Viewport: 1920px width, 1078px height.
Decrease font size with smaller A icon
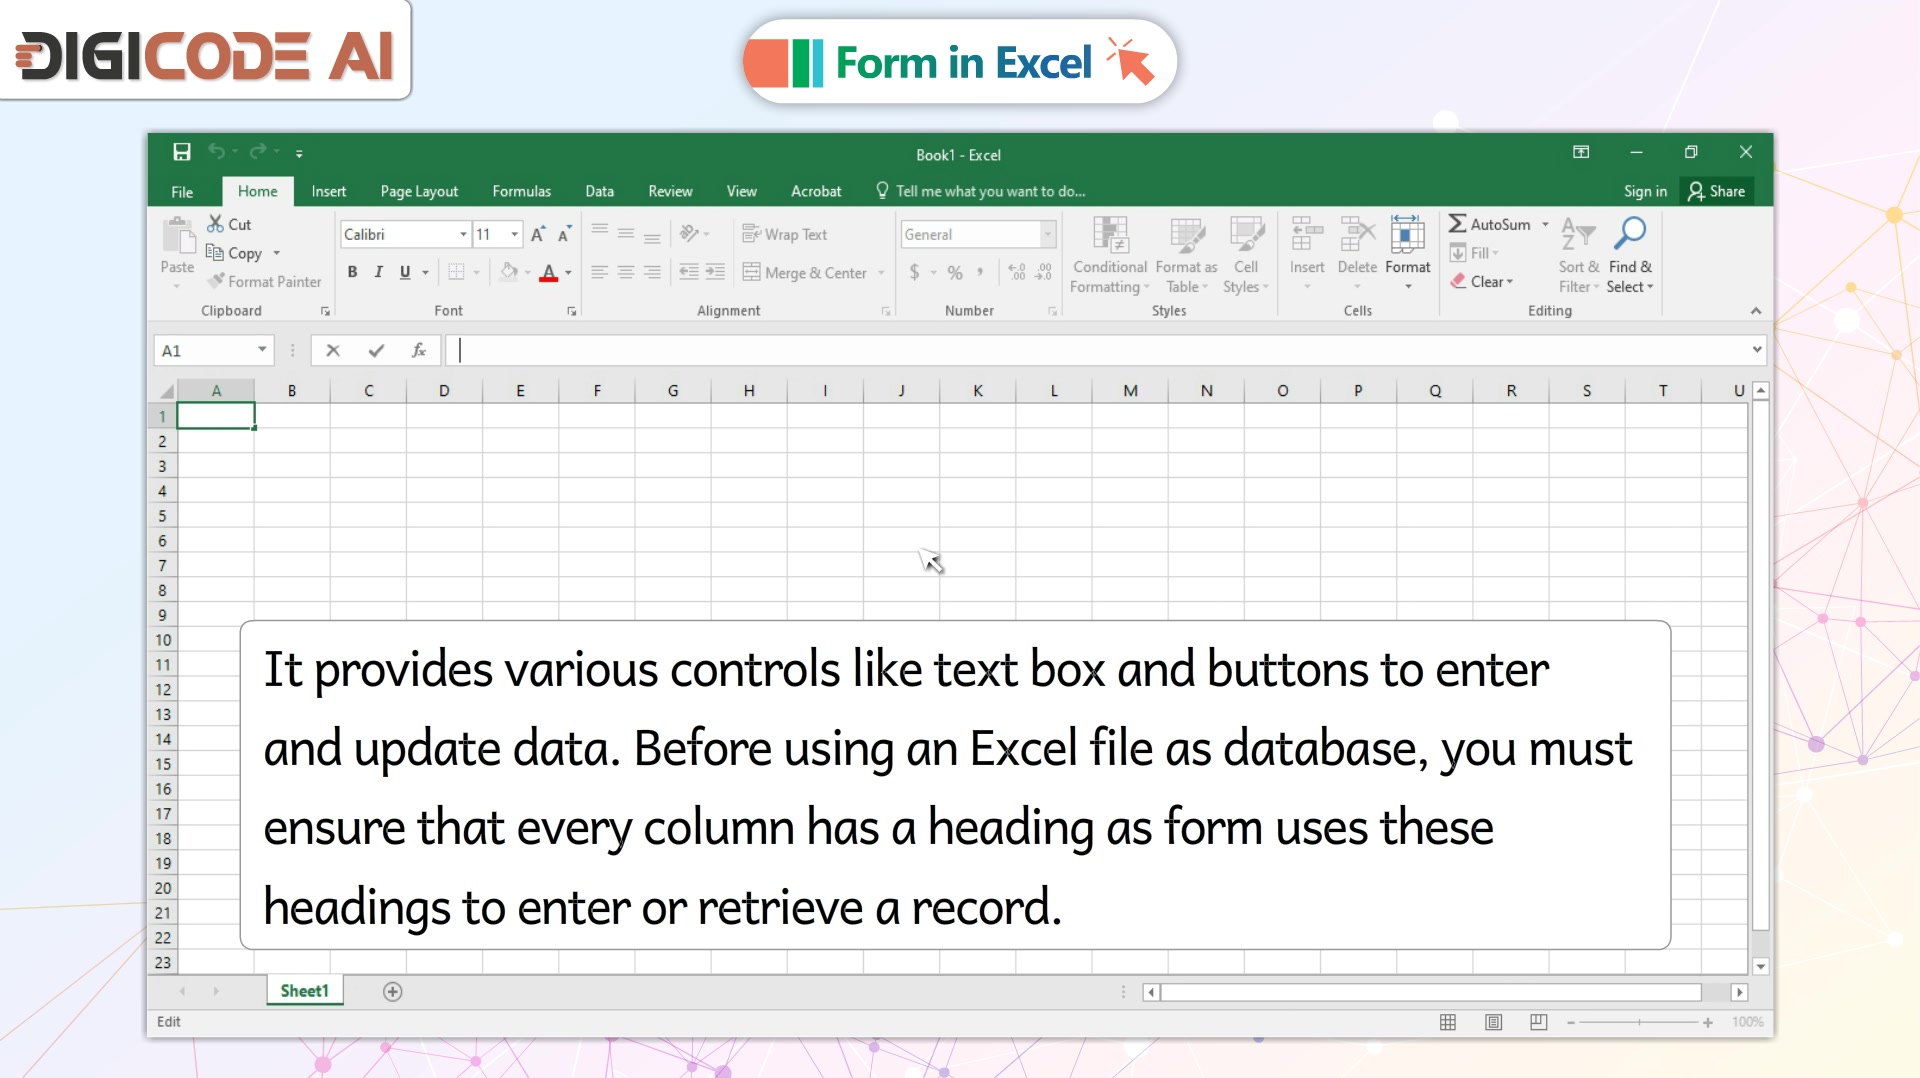564,234
